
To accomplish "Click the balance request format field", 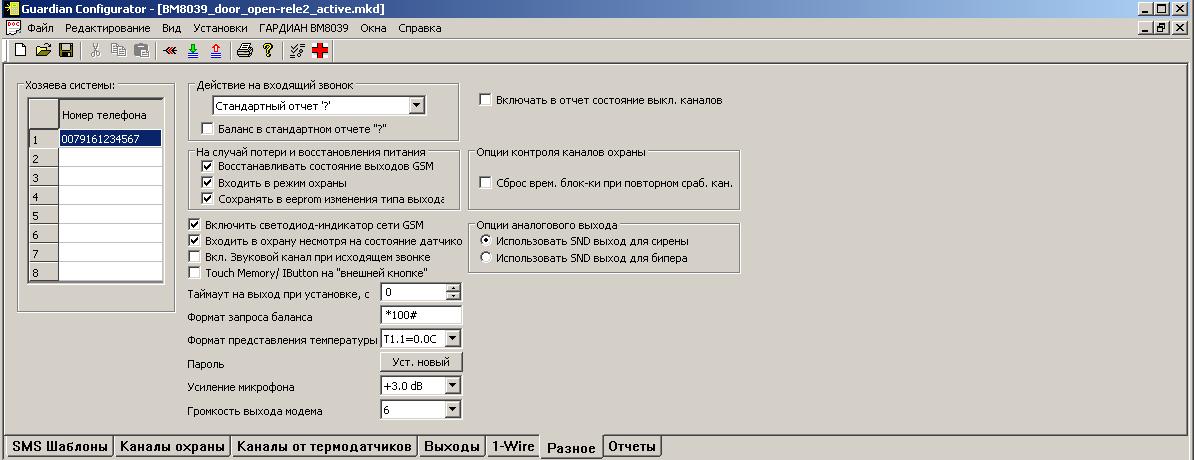I will [420, 316].
